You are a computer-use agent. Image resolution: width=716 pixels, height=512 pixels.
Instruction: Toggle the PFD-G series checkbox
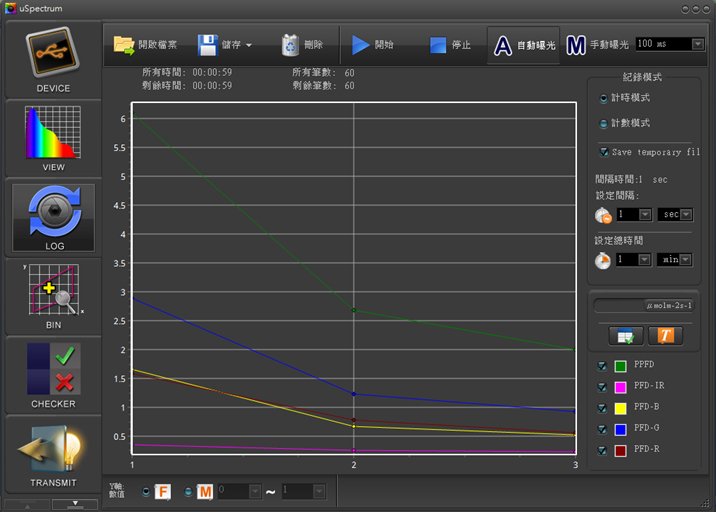(602, 429)
